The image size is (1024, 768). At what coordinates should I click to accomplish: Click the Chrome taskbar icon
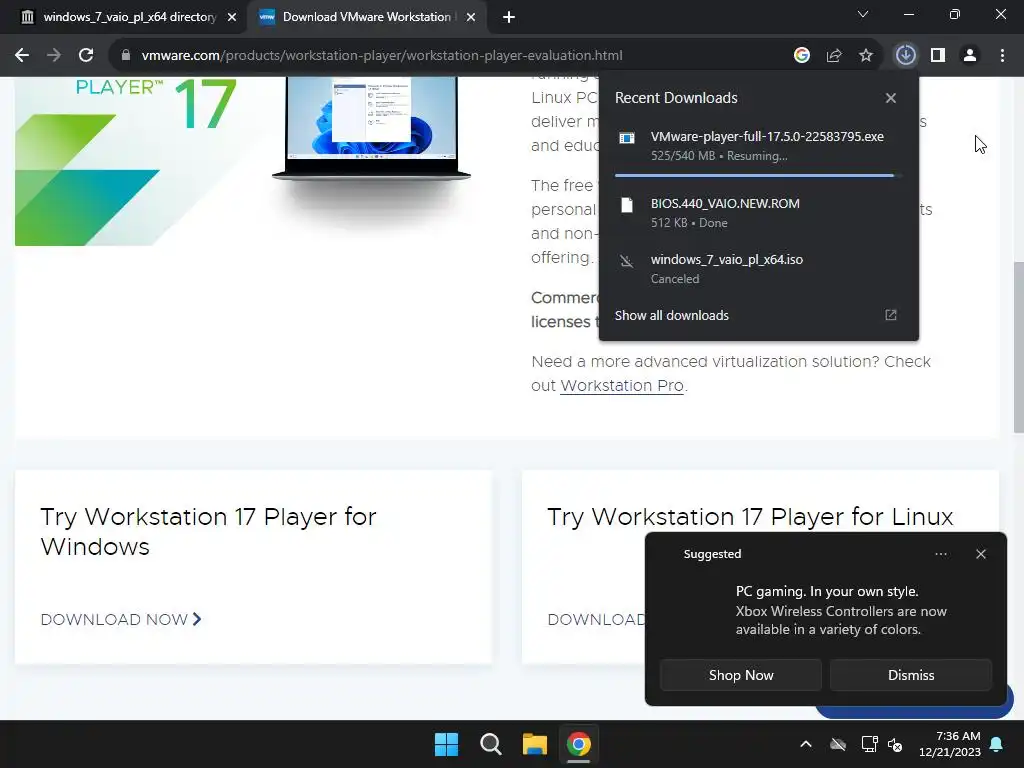point(579,744)
